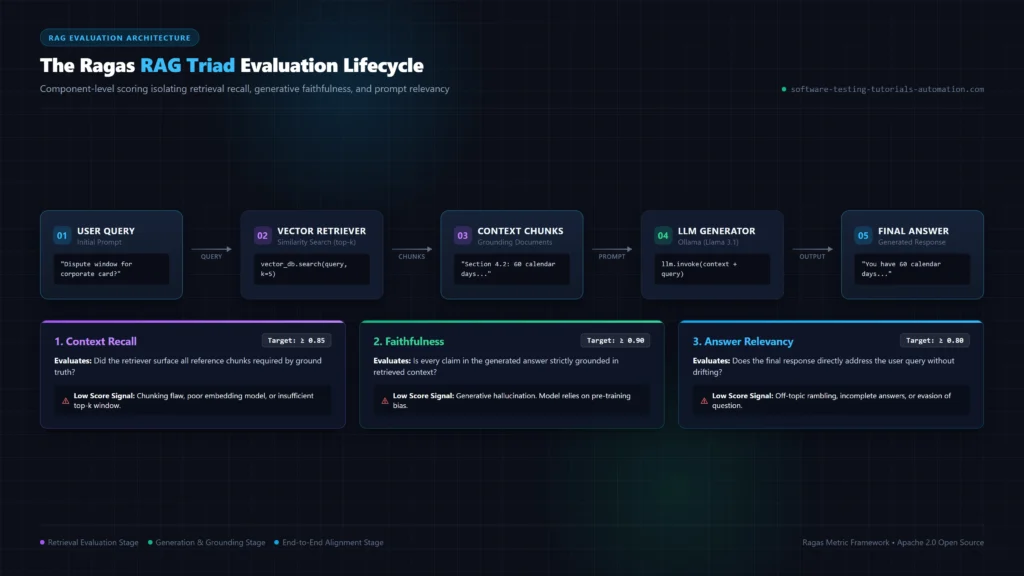Viewport: 1024px width, 576px height.
Task: Select the 04 badge on LLM Generator
Action: point(663,236)
